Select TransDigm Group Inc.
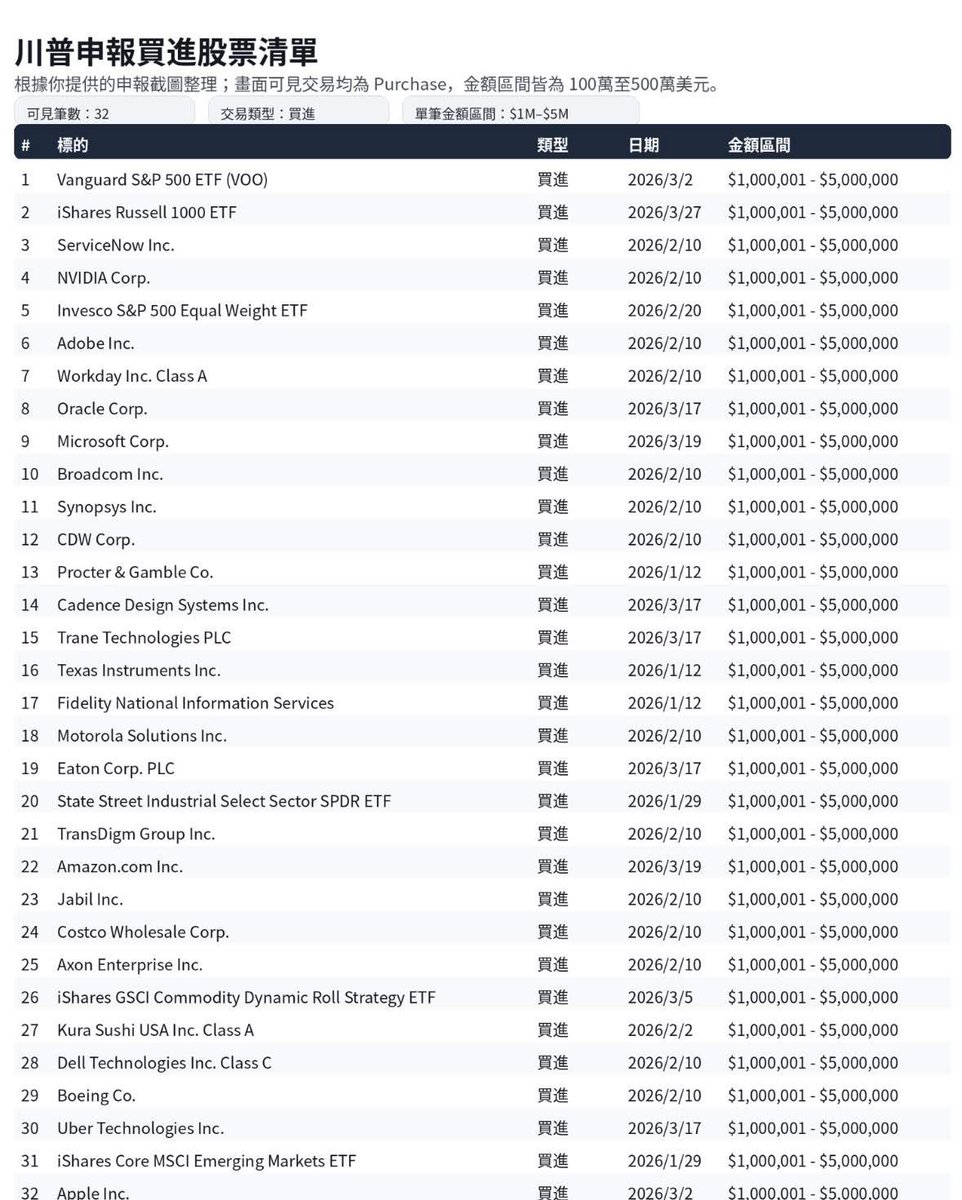Viewport: 962px width, 1200px height. point(136,834)
